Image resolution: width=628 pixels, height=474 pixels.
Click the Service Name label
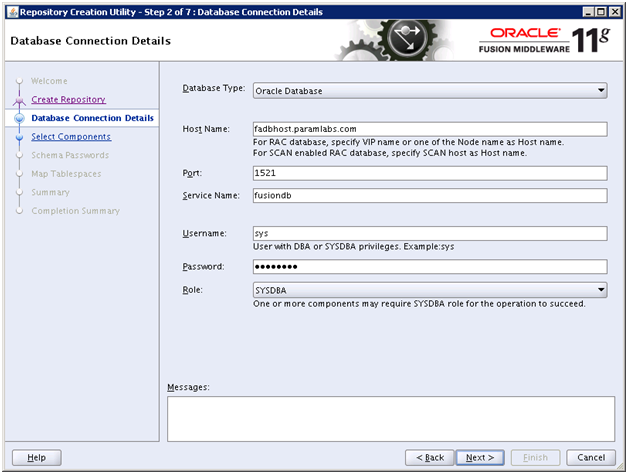click(x=211, y=196)
